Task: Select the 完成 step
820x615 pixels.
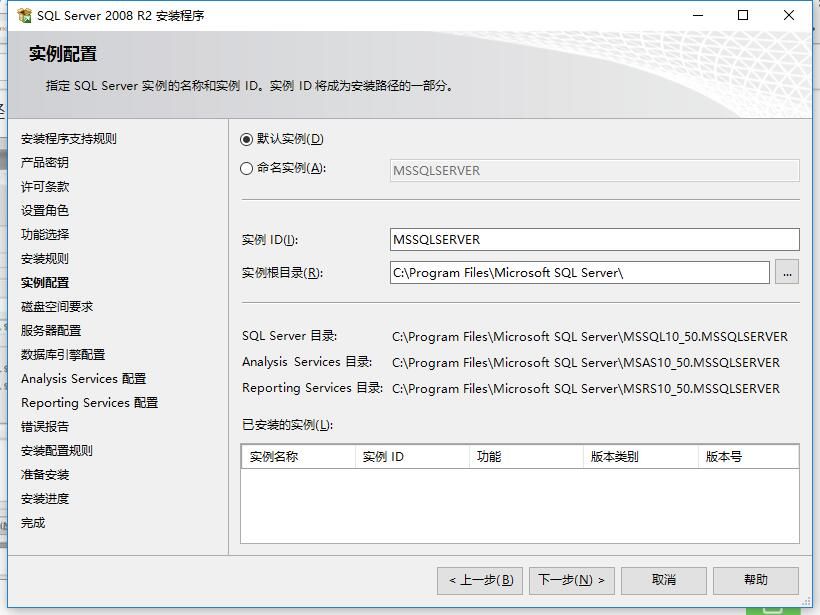Action: (33, 523)
